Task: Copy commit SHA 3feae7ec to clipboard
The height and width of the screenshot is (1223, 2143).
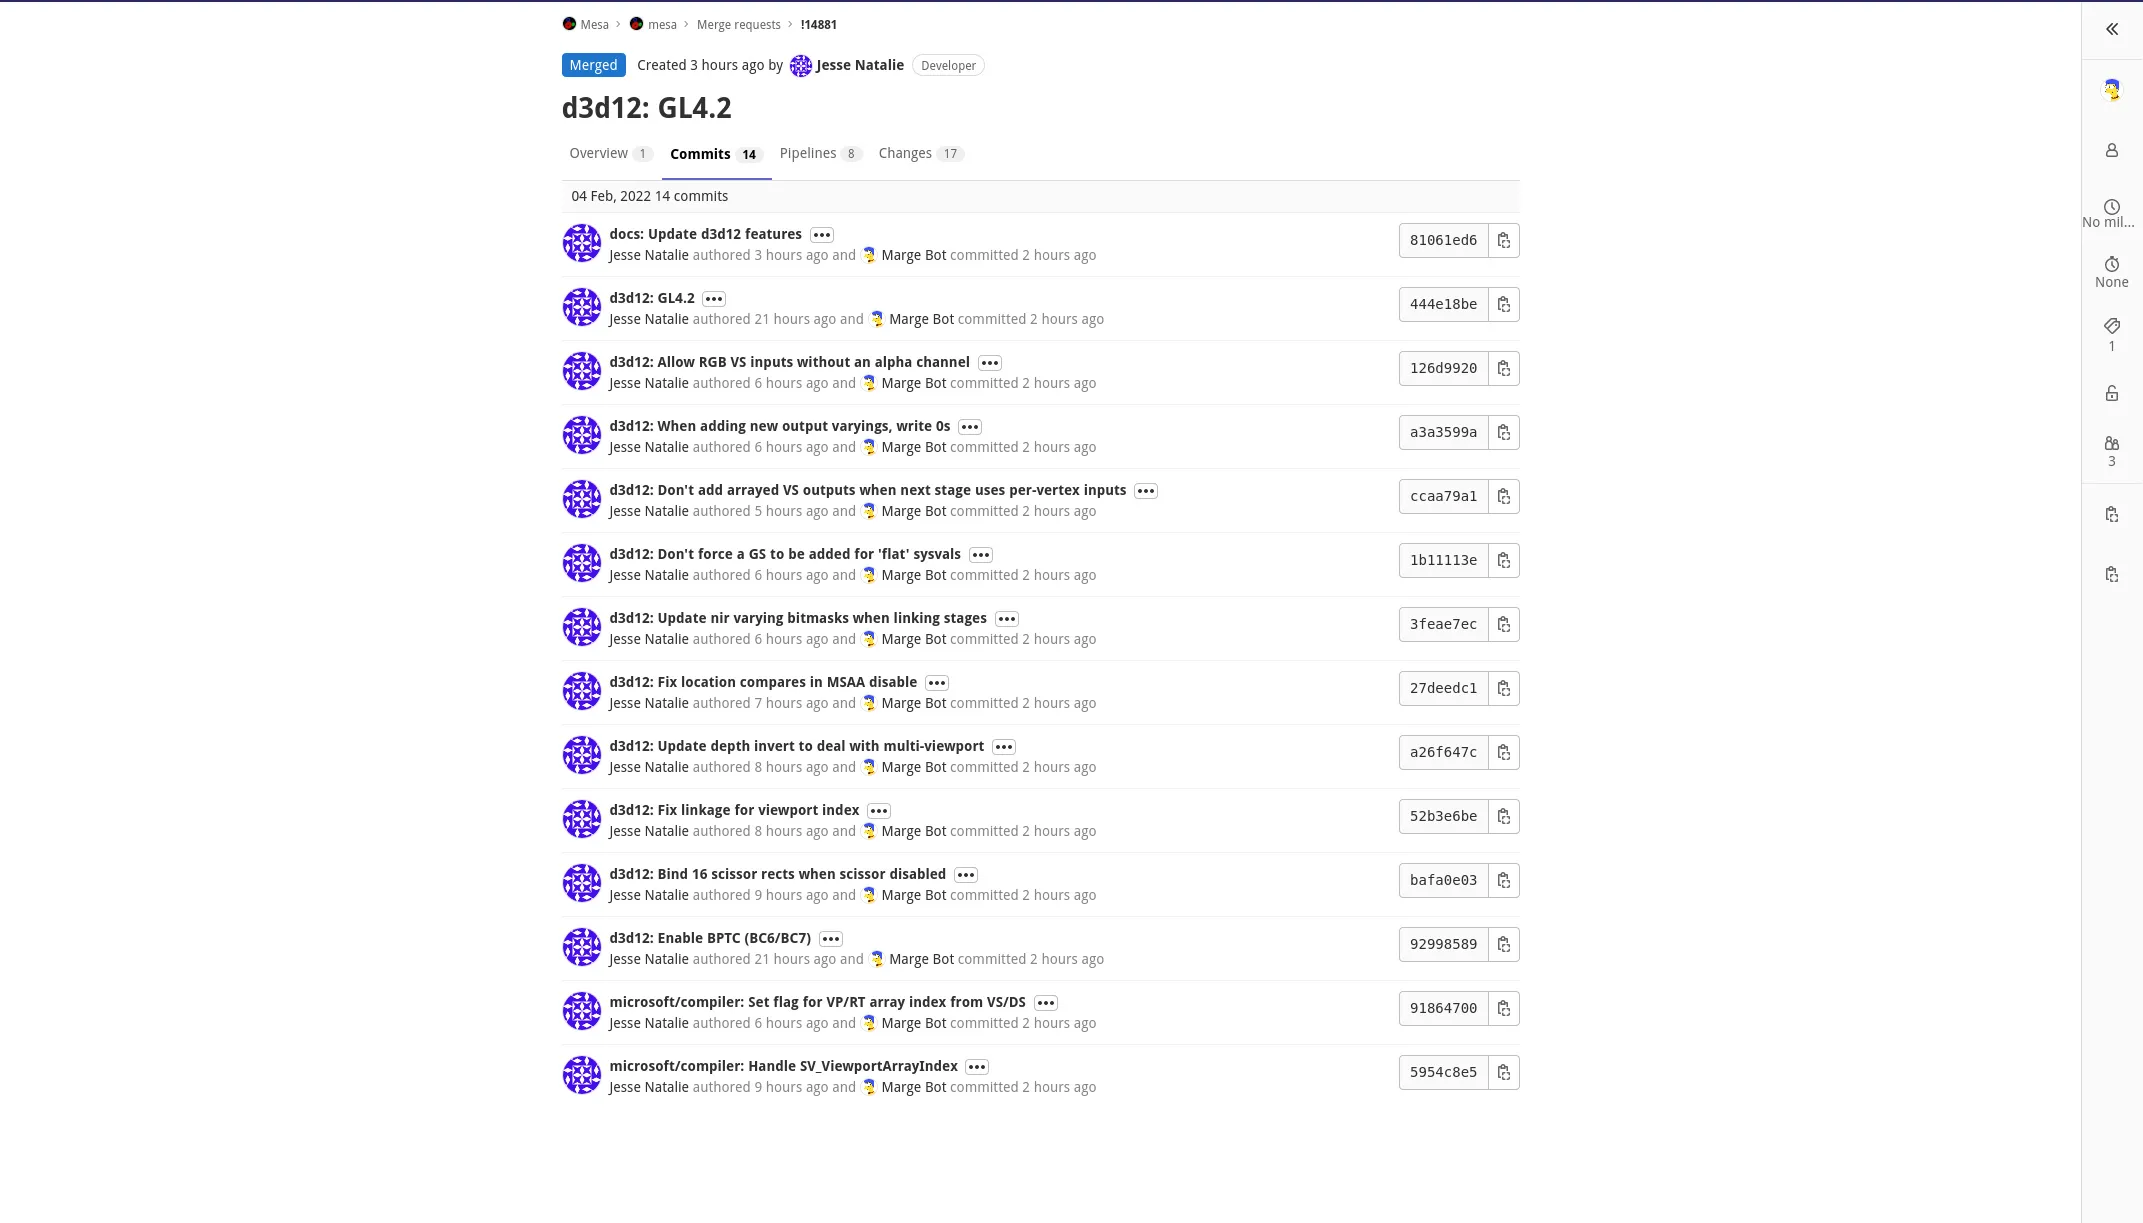Action: pyautogui.click(x=1503, y=624)
